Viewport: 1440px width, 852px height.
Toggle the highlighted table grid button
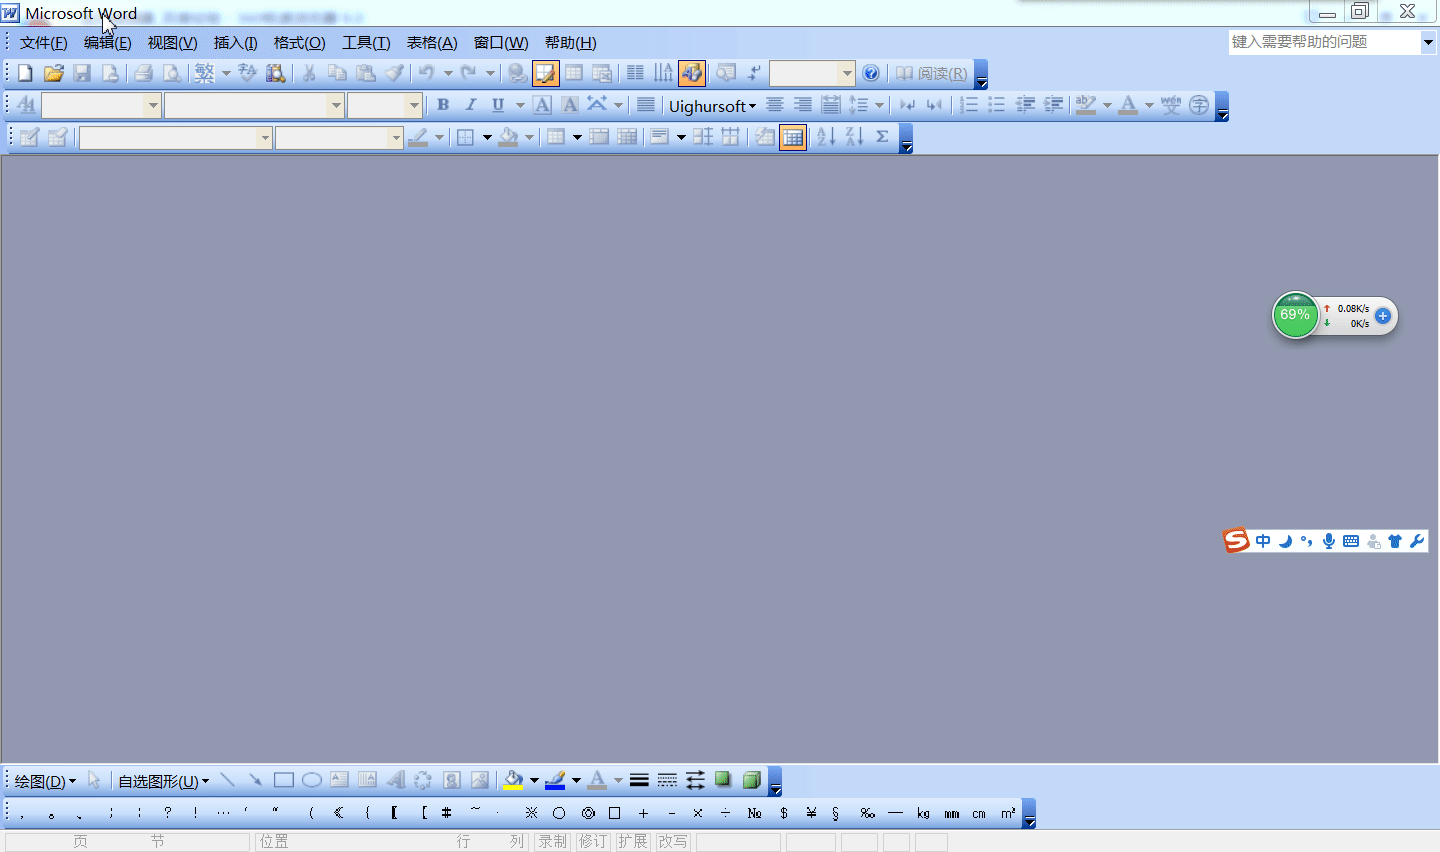point(793,137)
